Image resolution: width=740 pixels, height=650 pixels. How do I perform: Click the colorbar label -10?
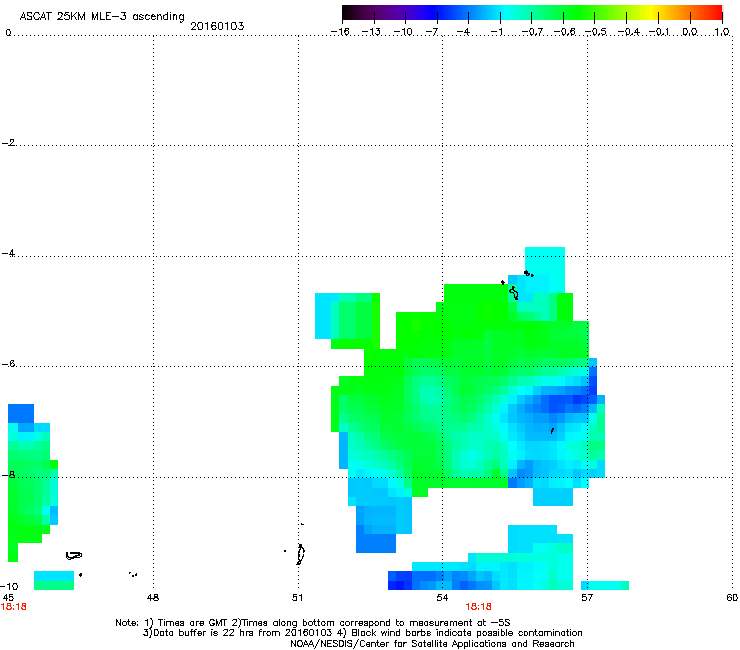(x=403, y=32)
